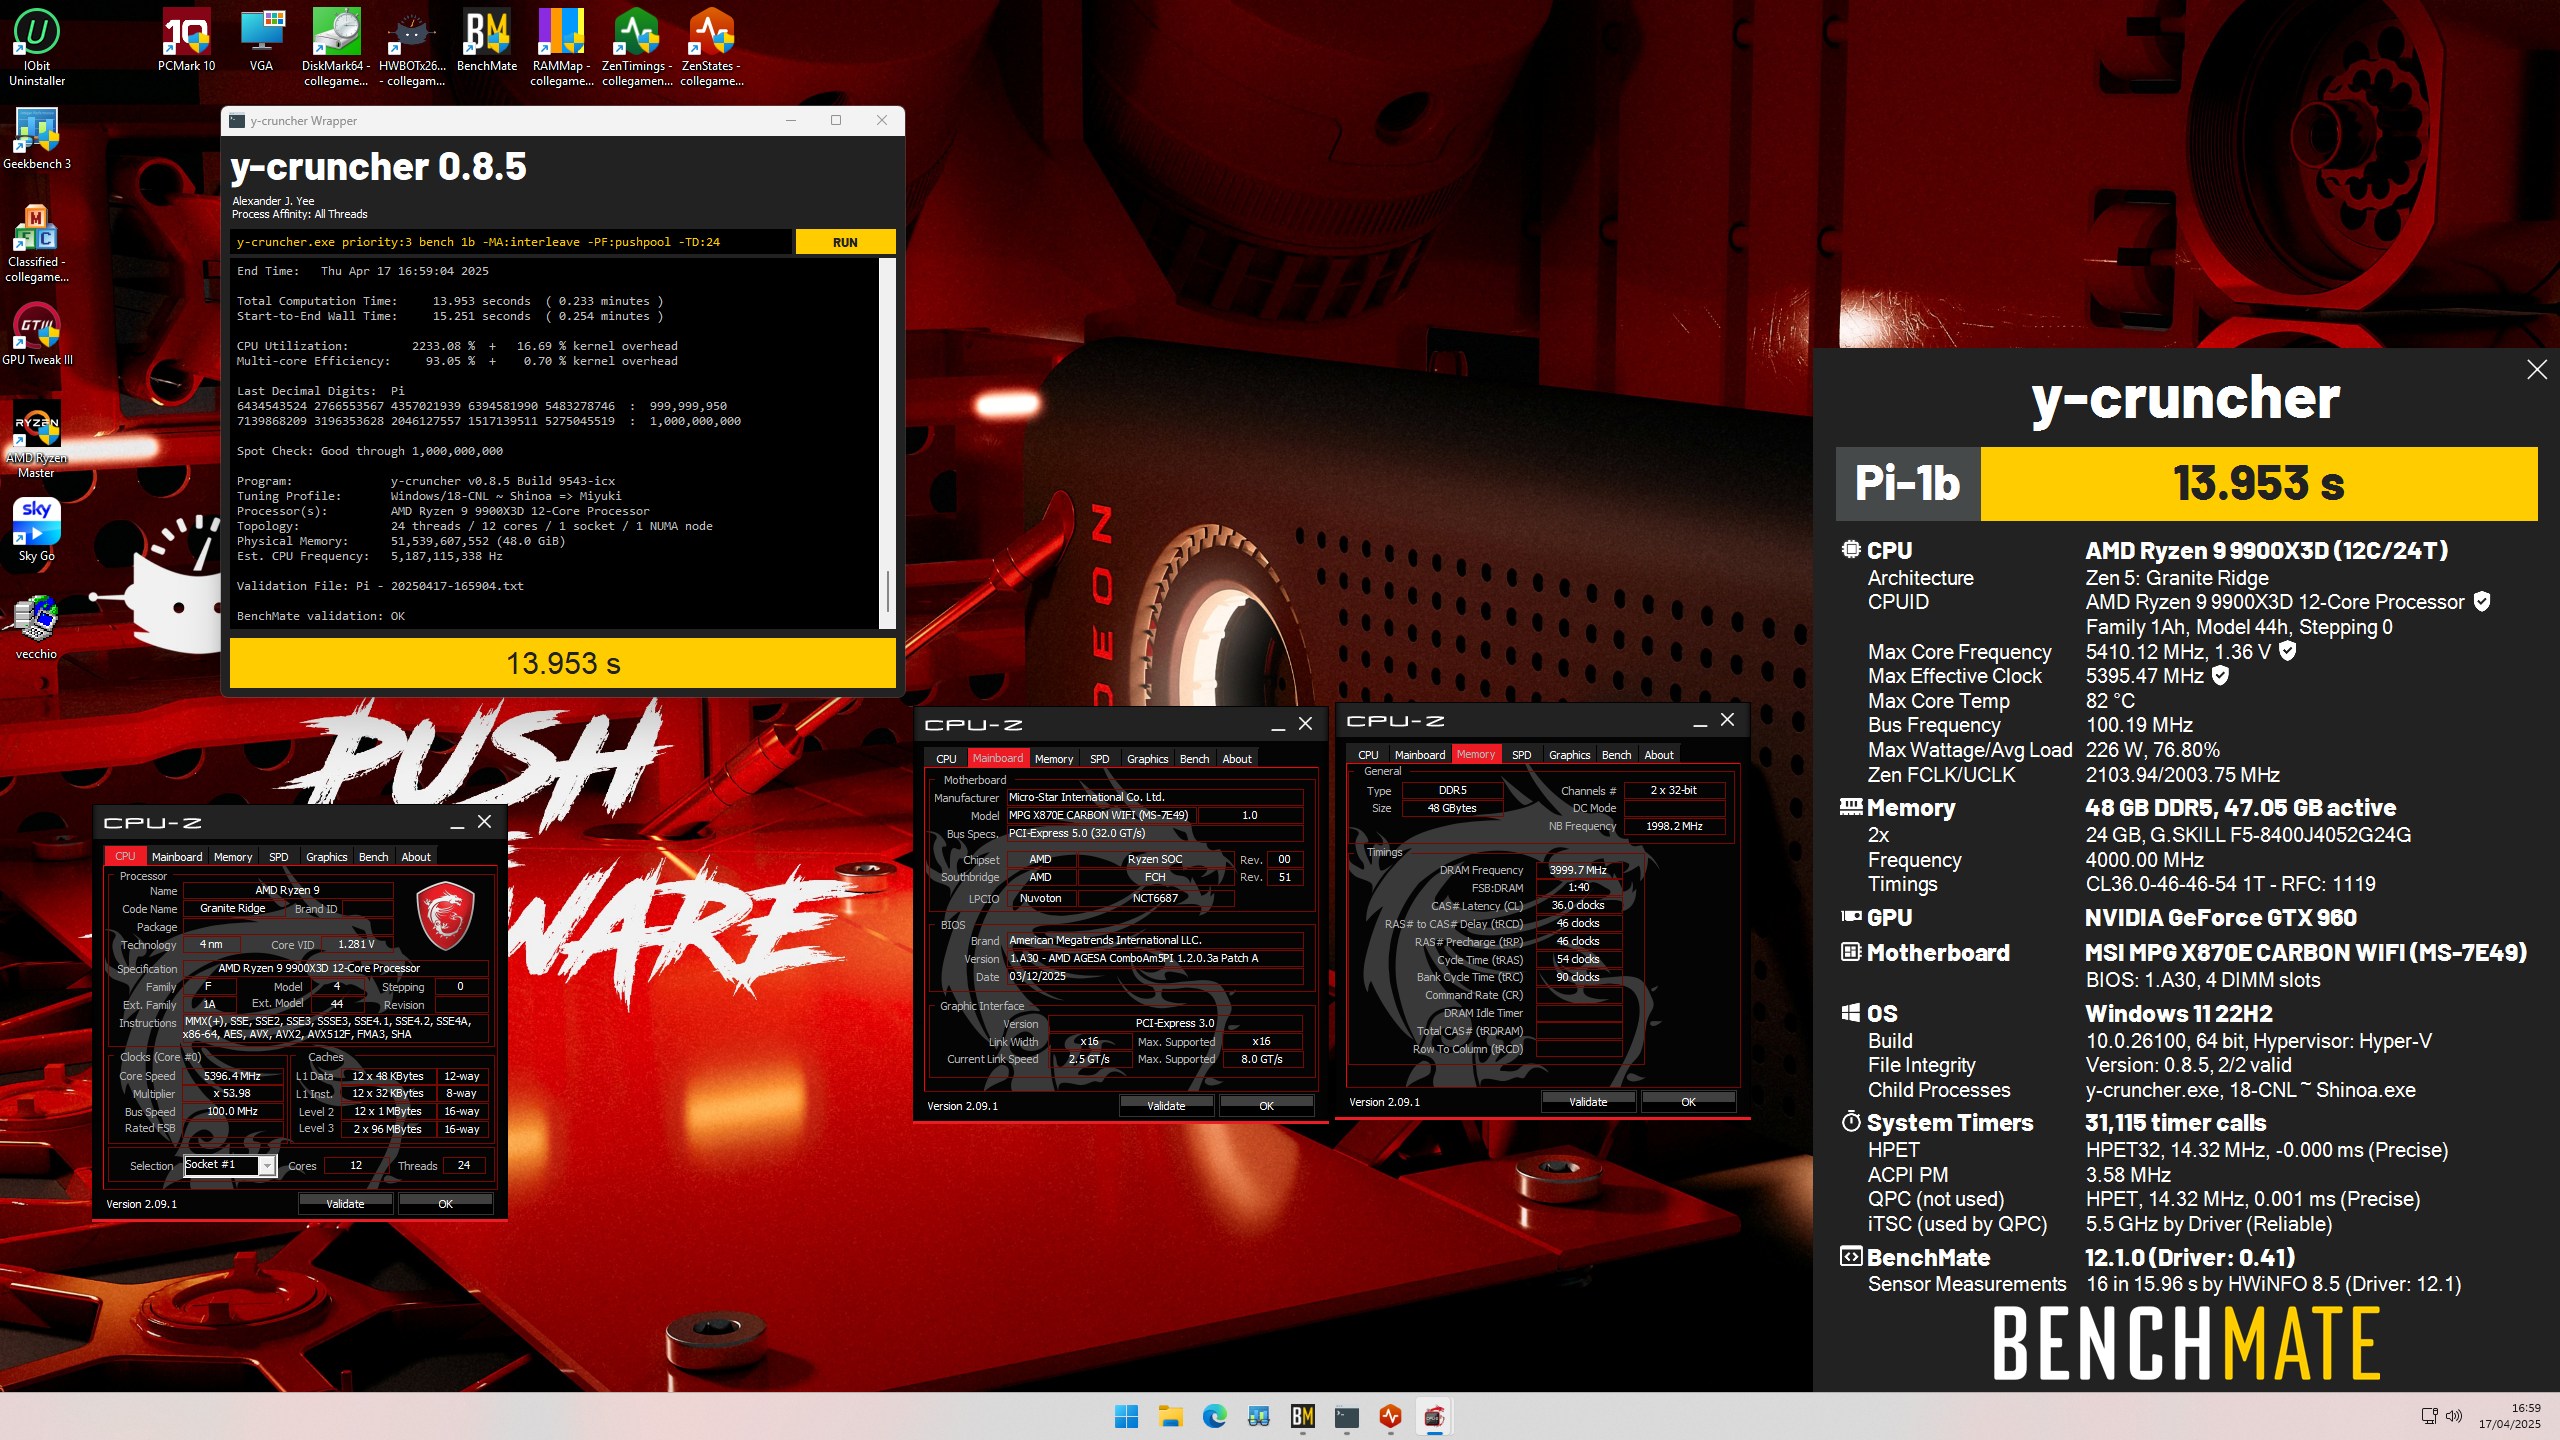
Task: Open File Explorer from the taskbar
Action: click(x=1170, y=1416)
